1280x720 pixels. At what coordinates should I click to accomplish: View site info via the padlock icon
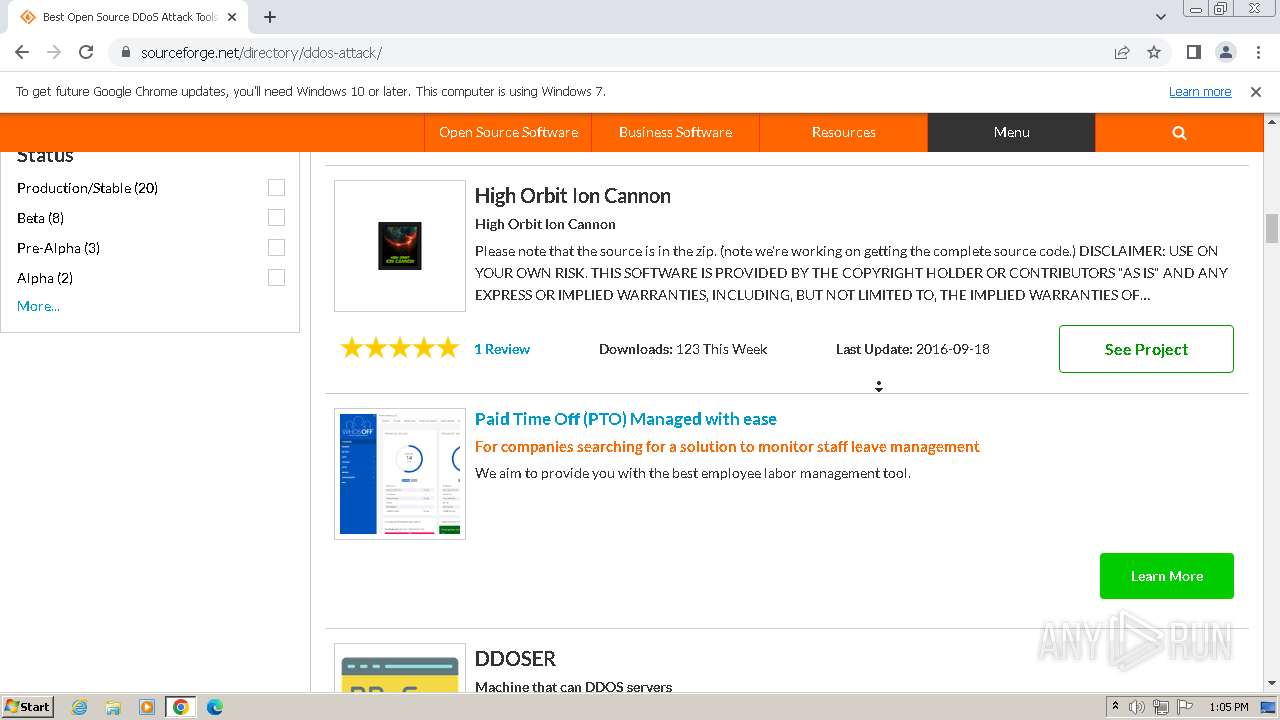125,52
